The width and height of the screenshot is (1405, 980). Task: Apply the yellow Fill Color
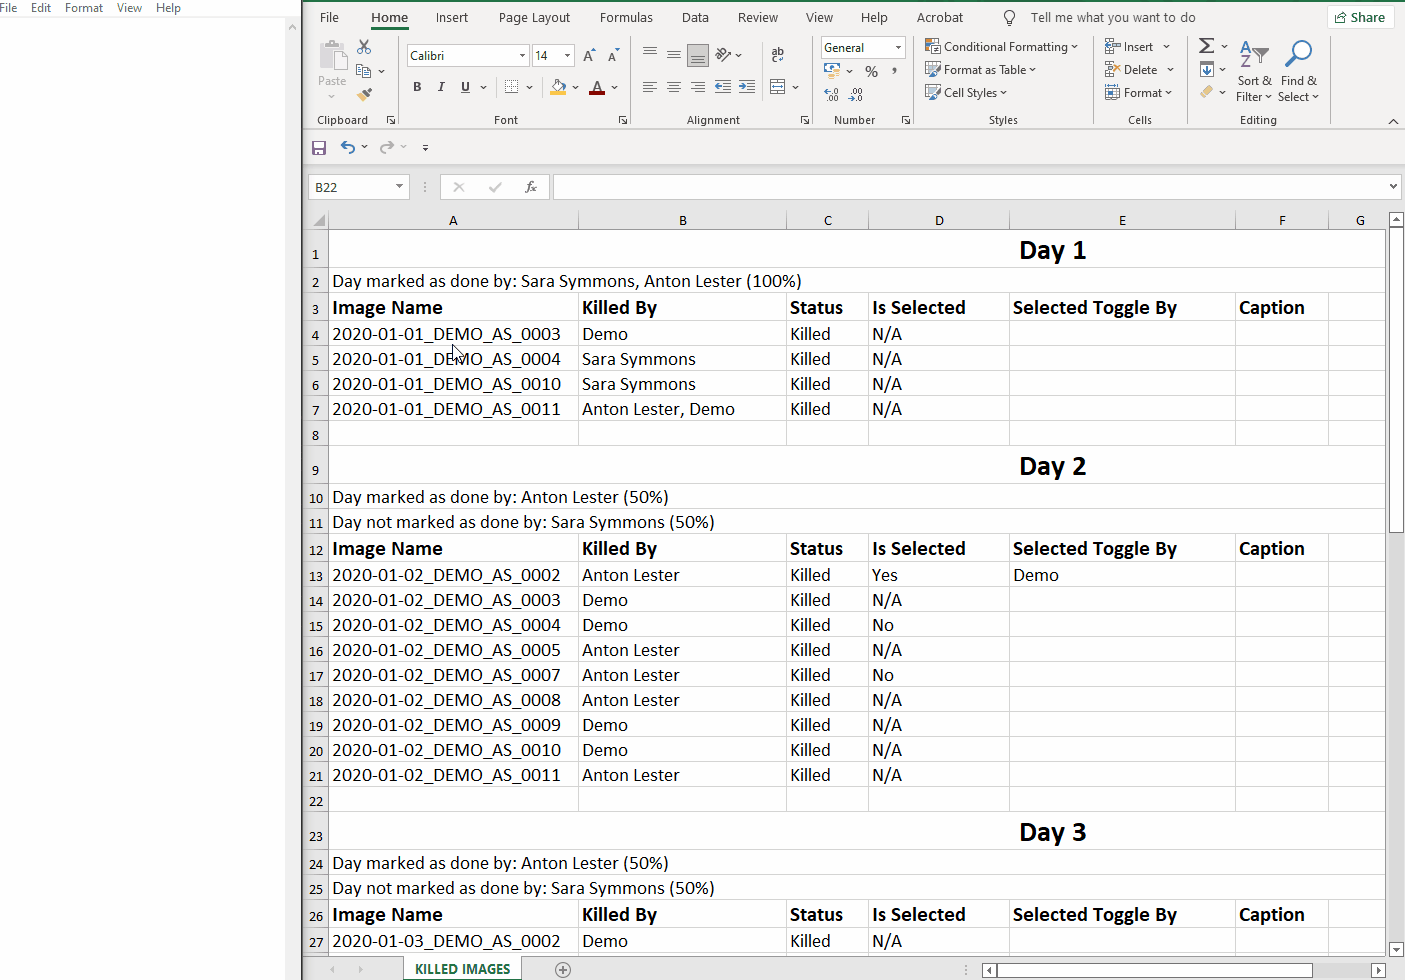(x=558, y=87)
